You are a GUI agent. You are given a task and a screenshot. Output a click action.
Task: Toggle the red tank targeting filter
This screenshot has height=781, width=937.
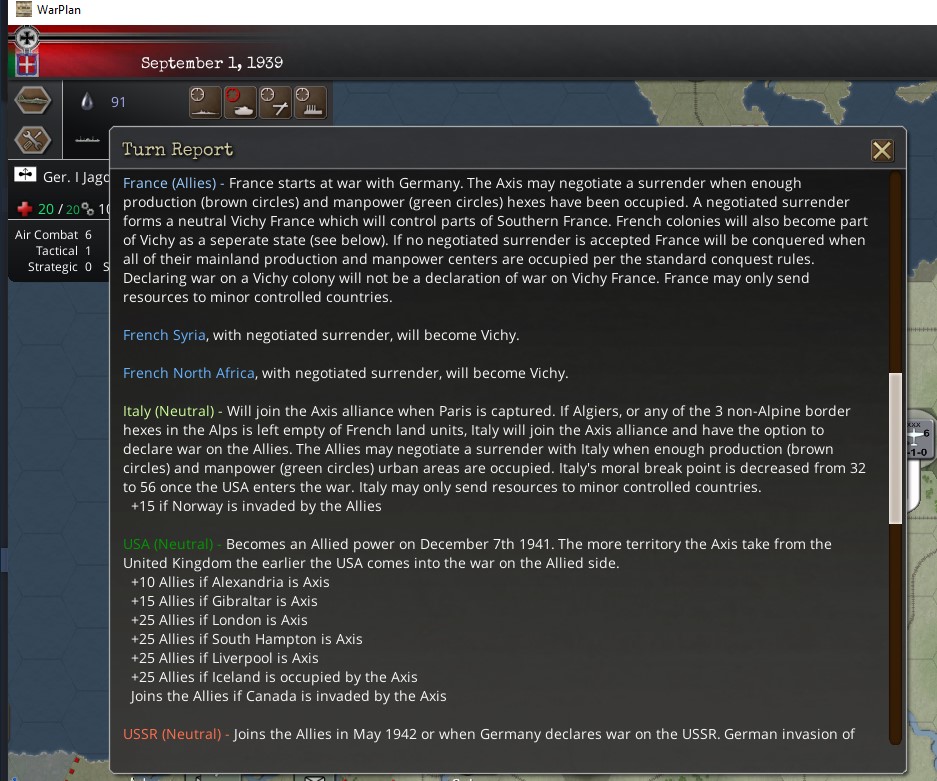pyautogui.click(x=240, y=102)
